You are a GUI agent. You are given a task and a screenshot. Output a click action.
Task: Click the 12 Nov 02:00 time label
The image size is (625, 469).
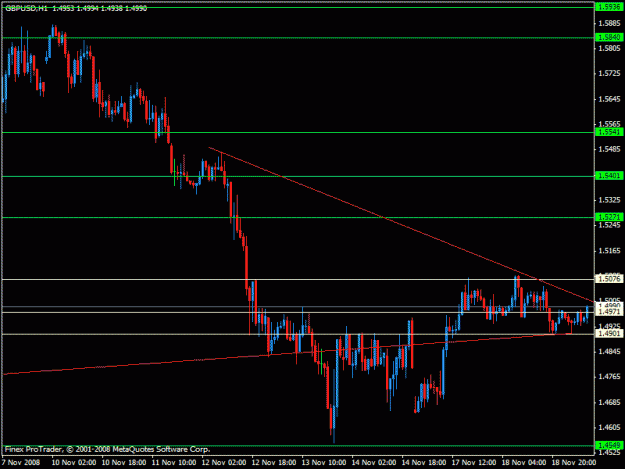coord(224,463)
